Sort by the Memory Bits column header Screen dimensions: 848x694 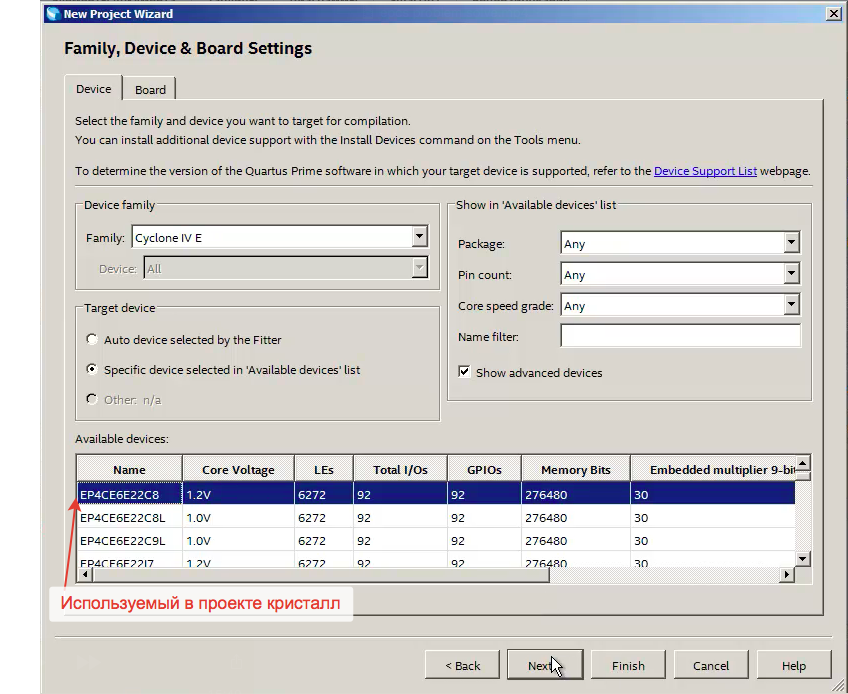(x=575, y=469)
